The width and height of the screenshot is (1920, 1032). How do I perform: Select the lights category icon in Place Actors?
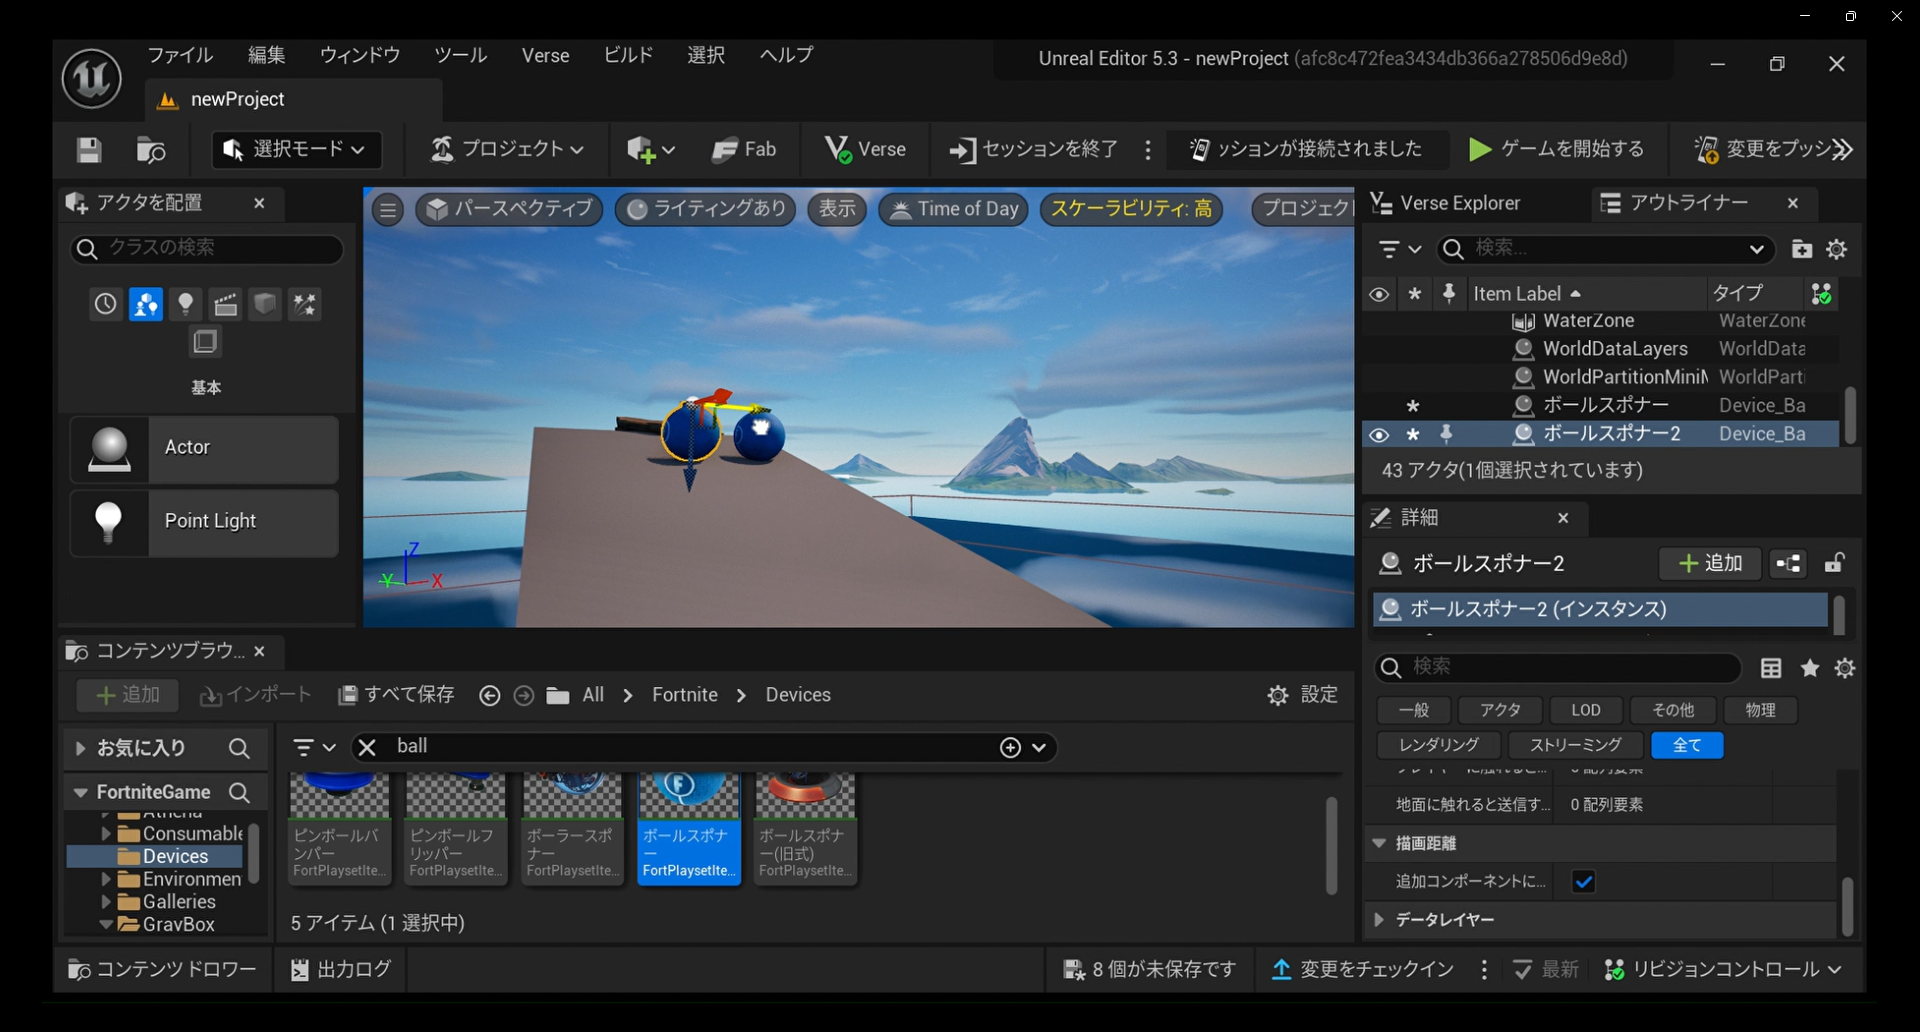pos(185,304)
